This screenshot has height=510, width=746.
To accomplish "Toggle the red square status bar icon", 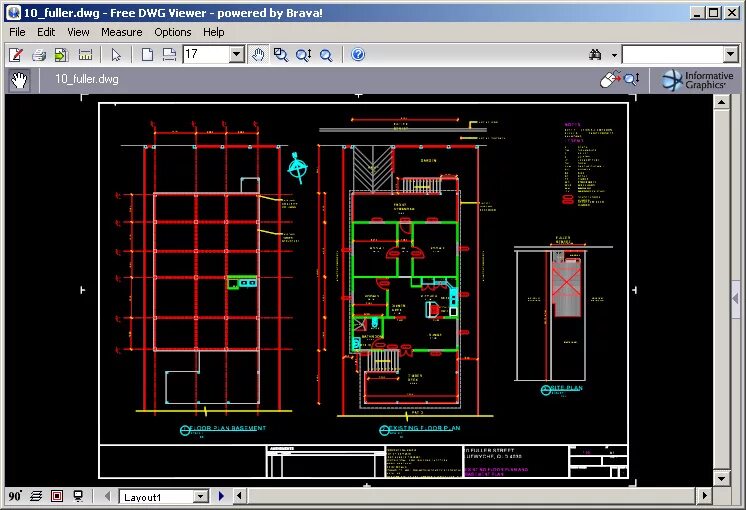I will coord(57,496).
